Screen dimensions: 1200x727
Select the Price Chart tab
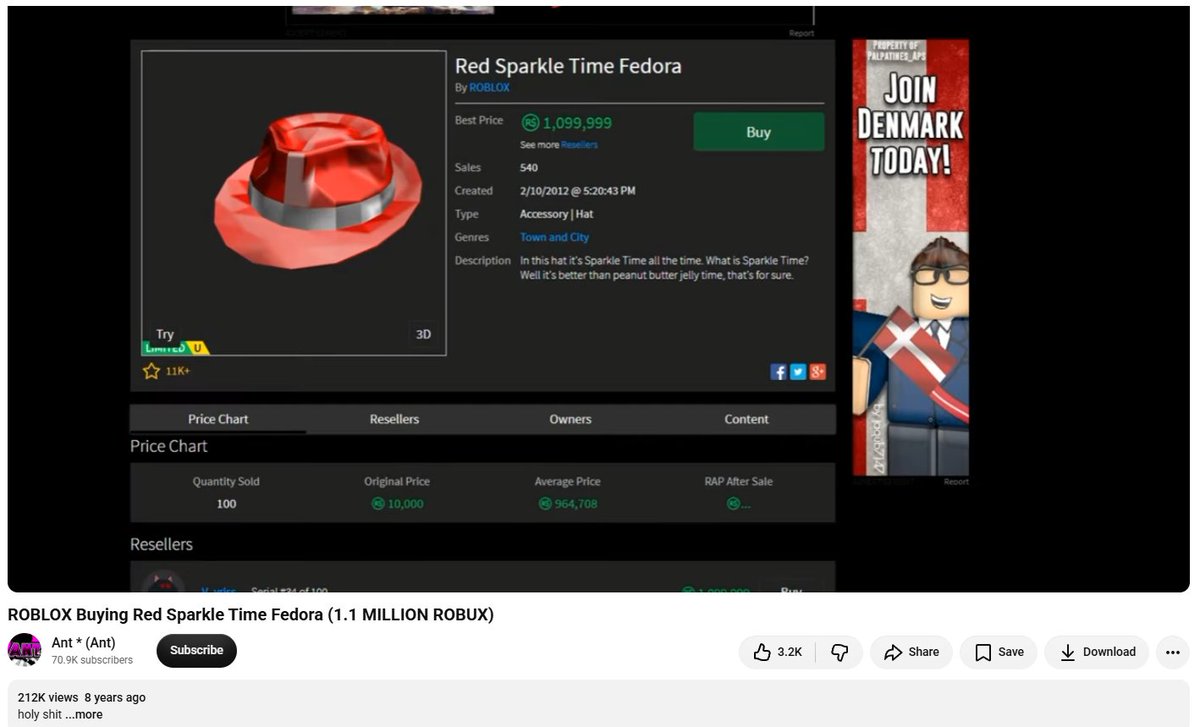coord(218,419)
